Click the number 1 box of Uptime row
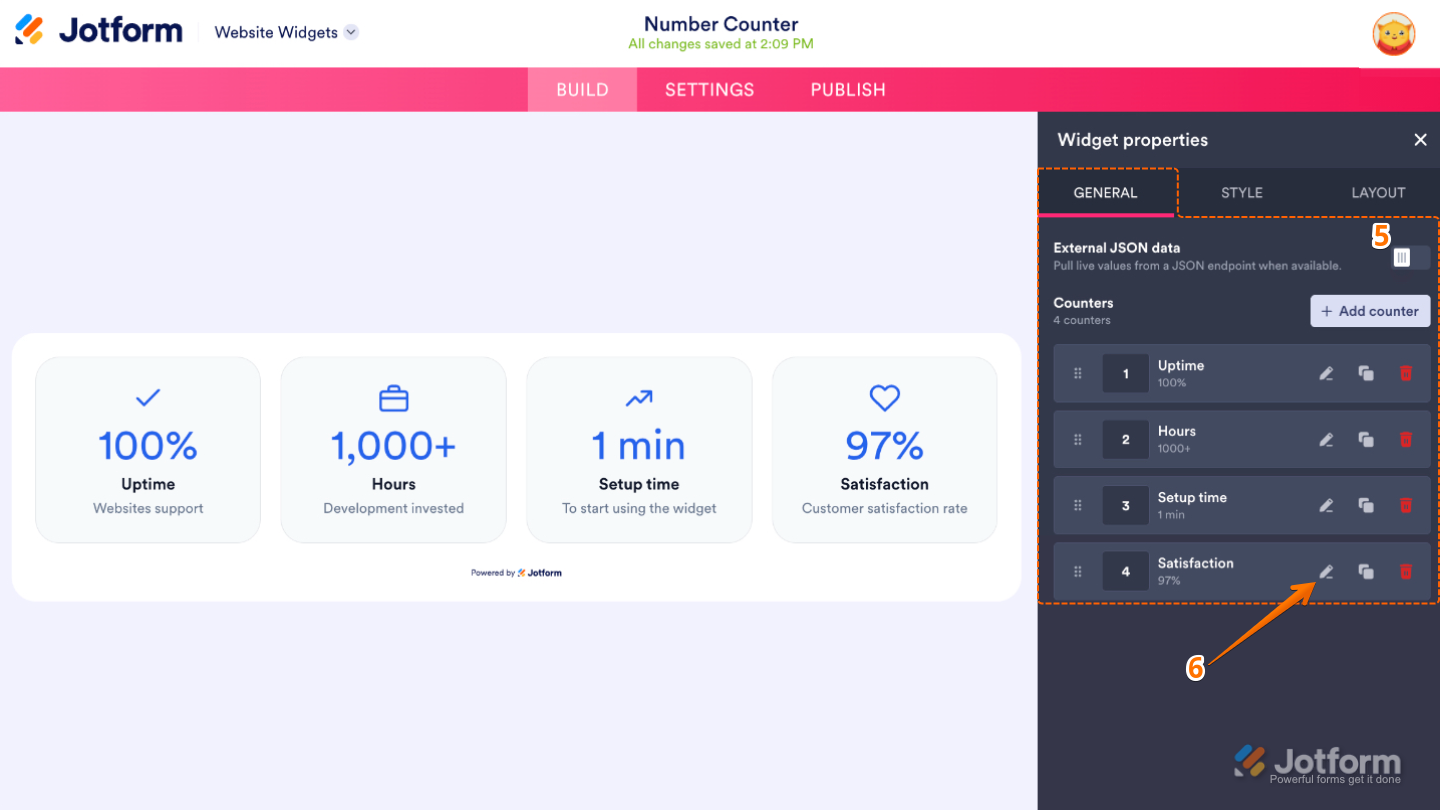Viewport: 1440px width, 810px height. pos(1125,374)
